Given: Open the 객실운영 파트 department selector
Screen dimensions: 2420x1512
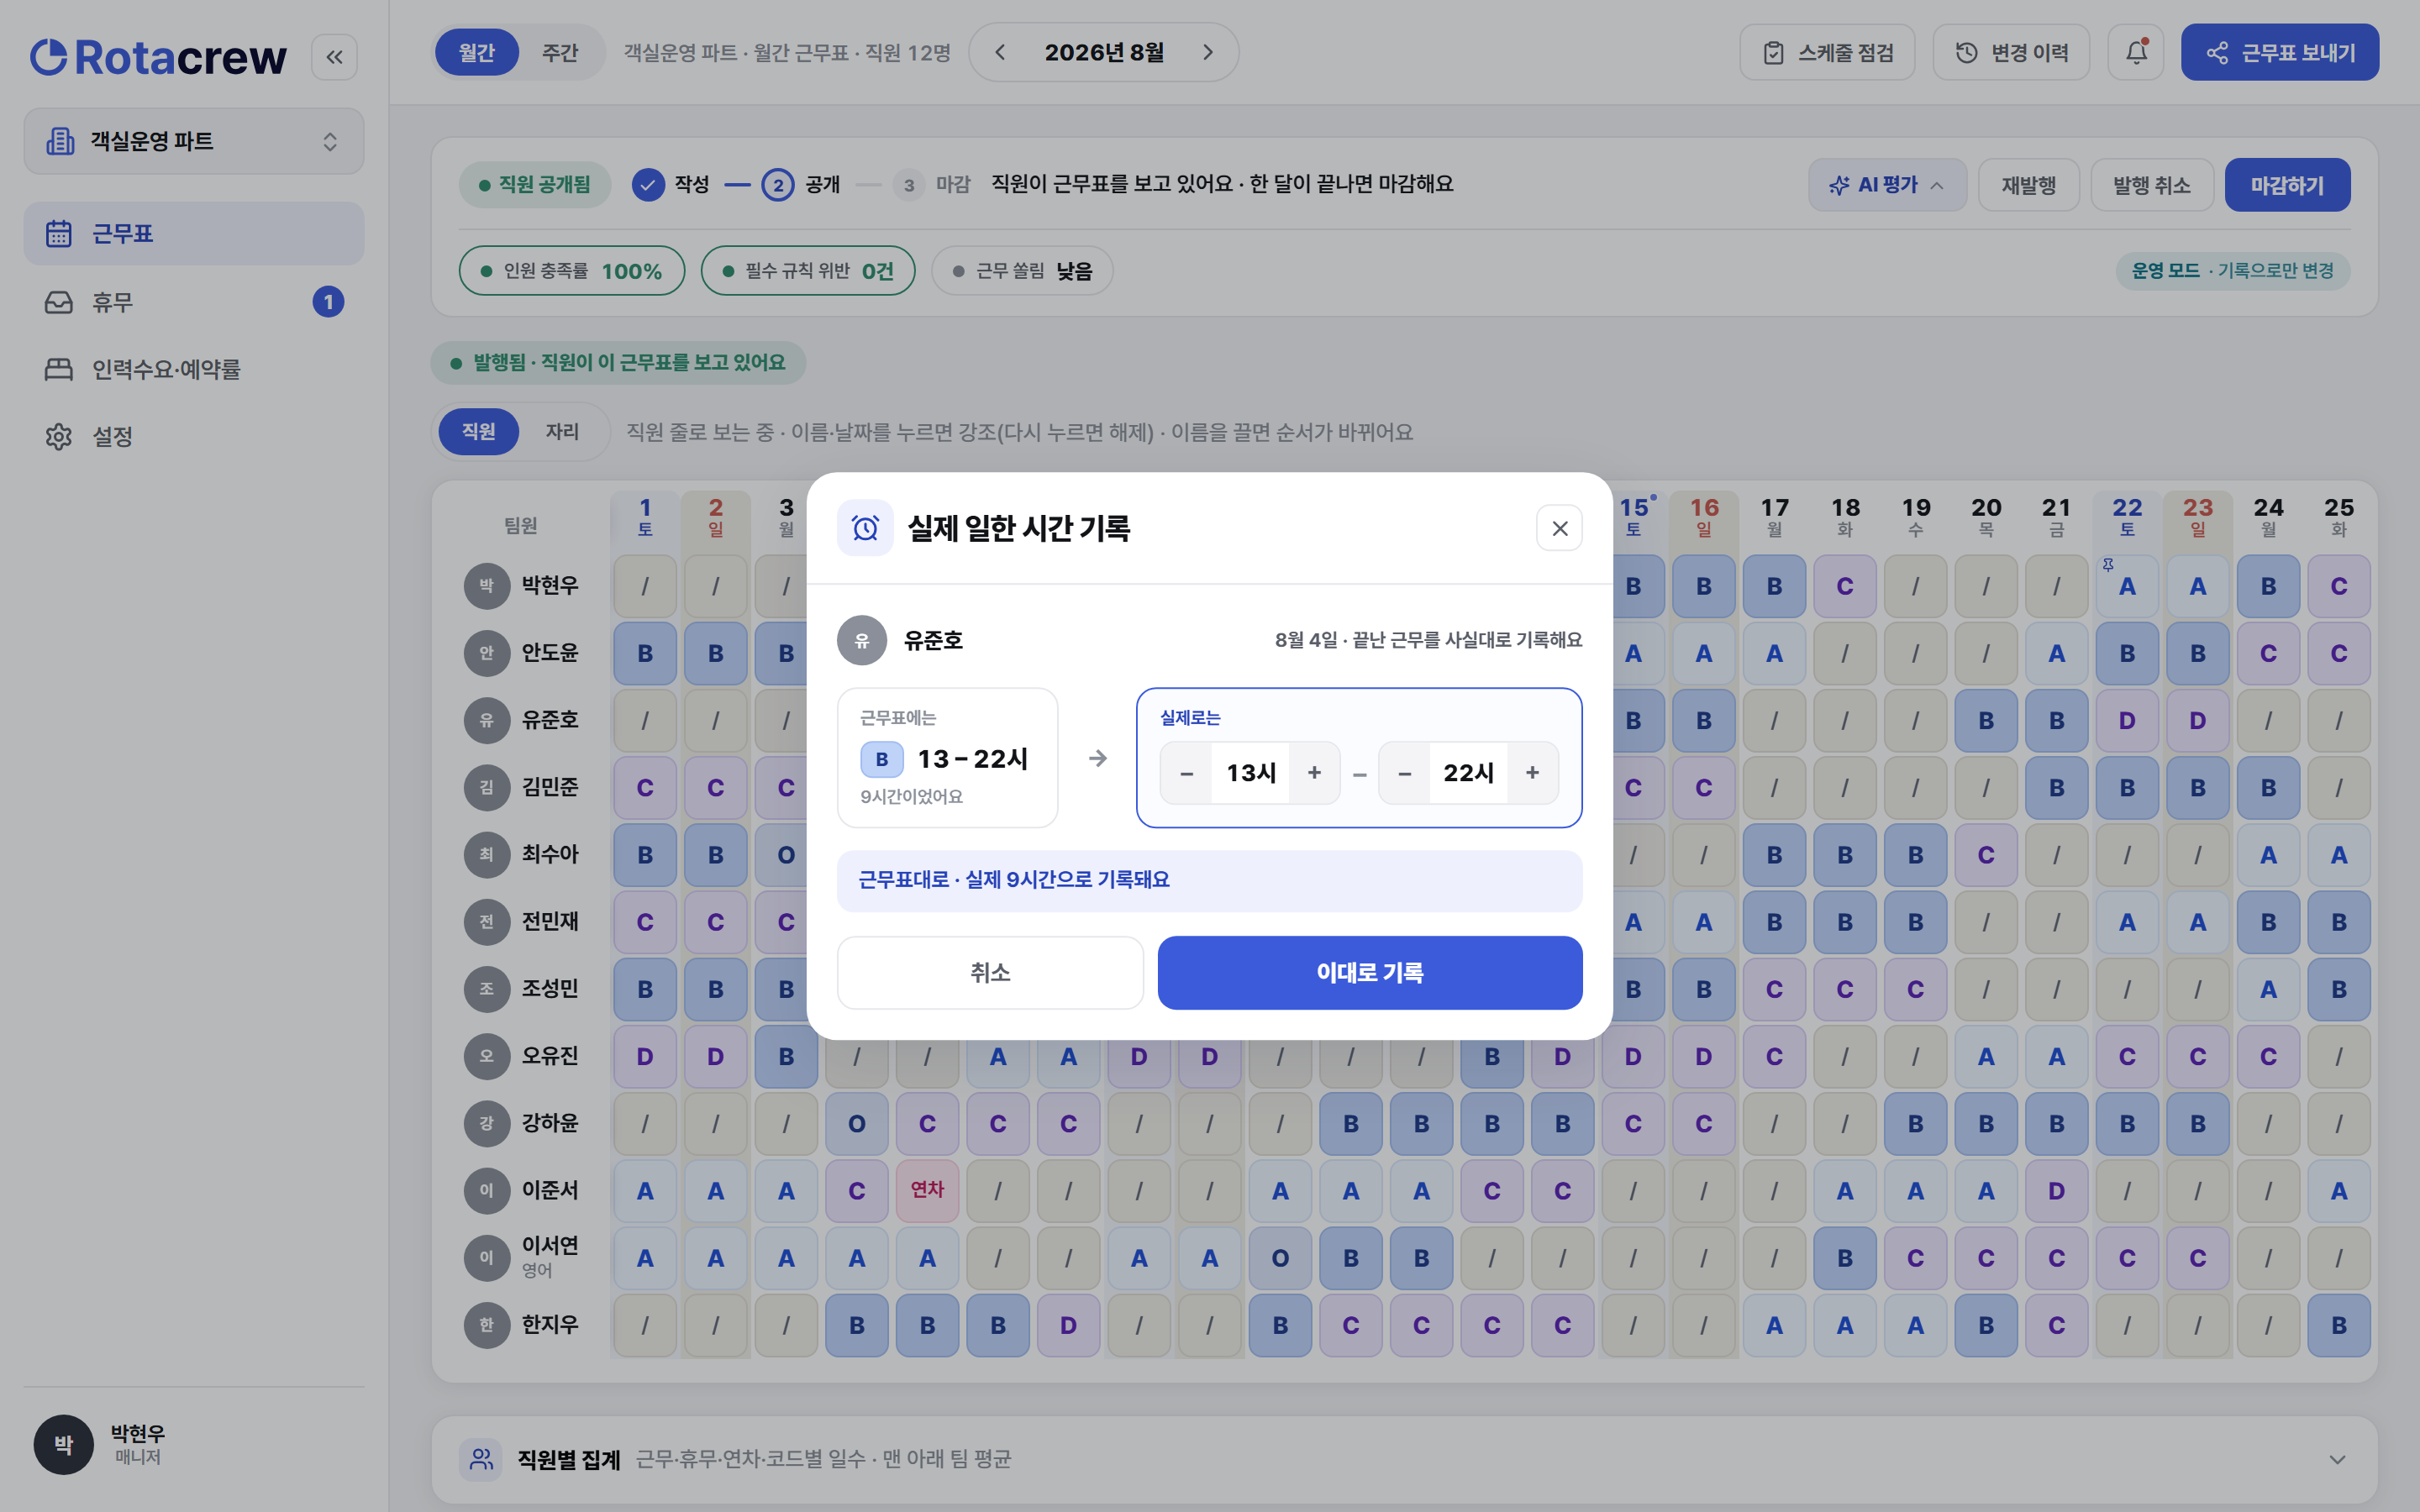Looking at the screenshot, I should click(194, 141).
